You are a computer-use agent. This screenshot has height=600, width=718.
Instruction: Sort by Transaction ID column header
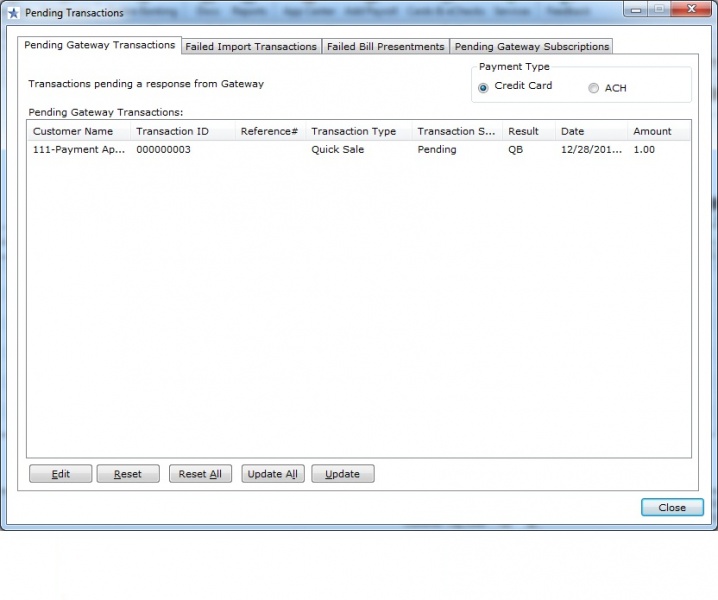(183, 131)
